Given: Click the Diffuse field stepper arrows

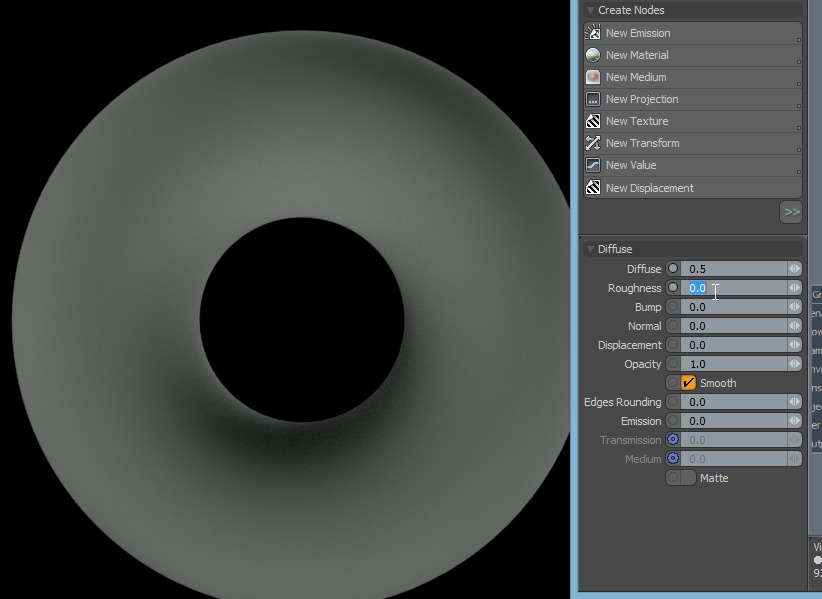Looking at the screenshot, I should coord(794,268).
